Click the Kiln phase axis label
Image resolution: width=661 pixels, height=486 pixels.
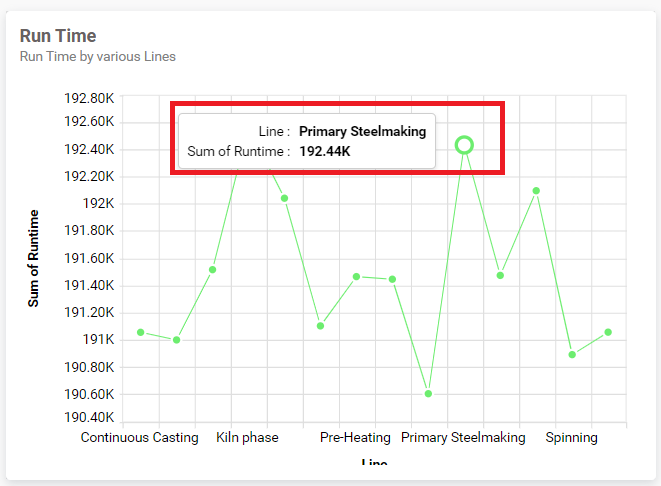247,438
